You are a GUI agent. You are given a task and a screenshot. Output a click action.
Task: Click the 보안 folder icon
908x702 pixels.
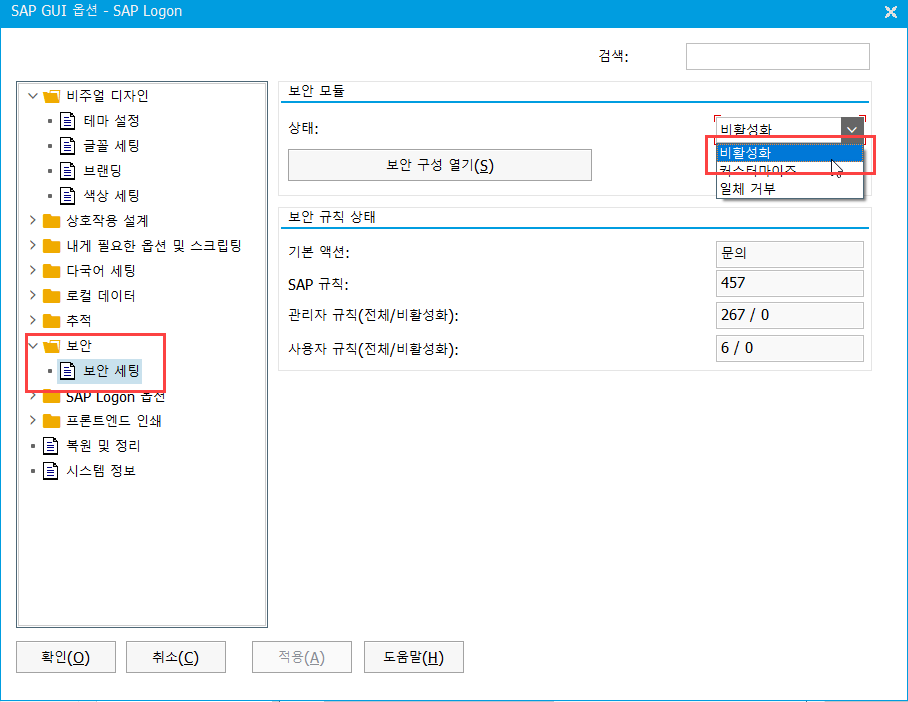52,346
